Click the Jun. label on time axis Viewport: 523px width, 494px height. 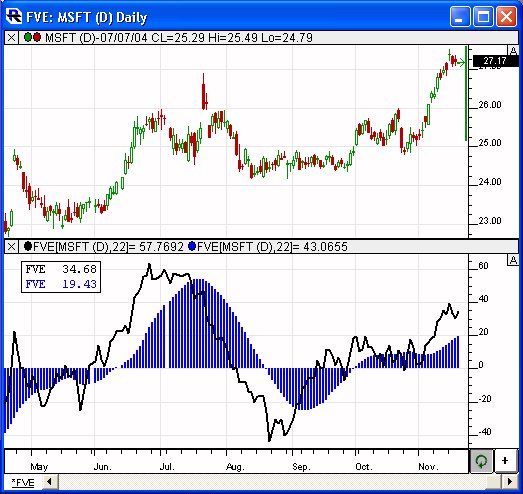pos(102,466)
